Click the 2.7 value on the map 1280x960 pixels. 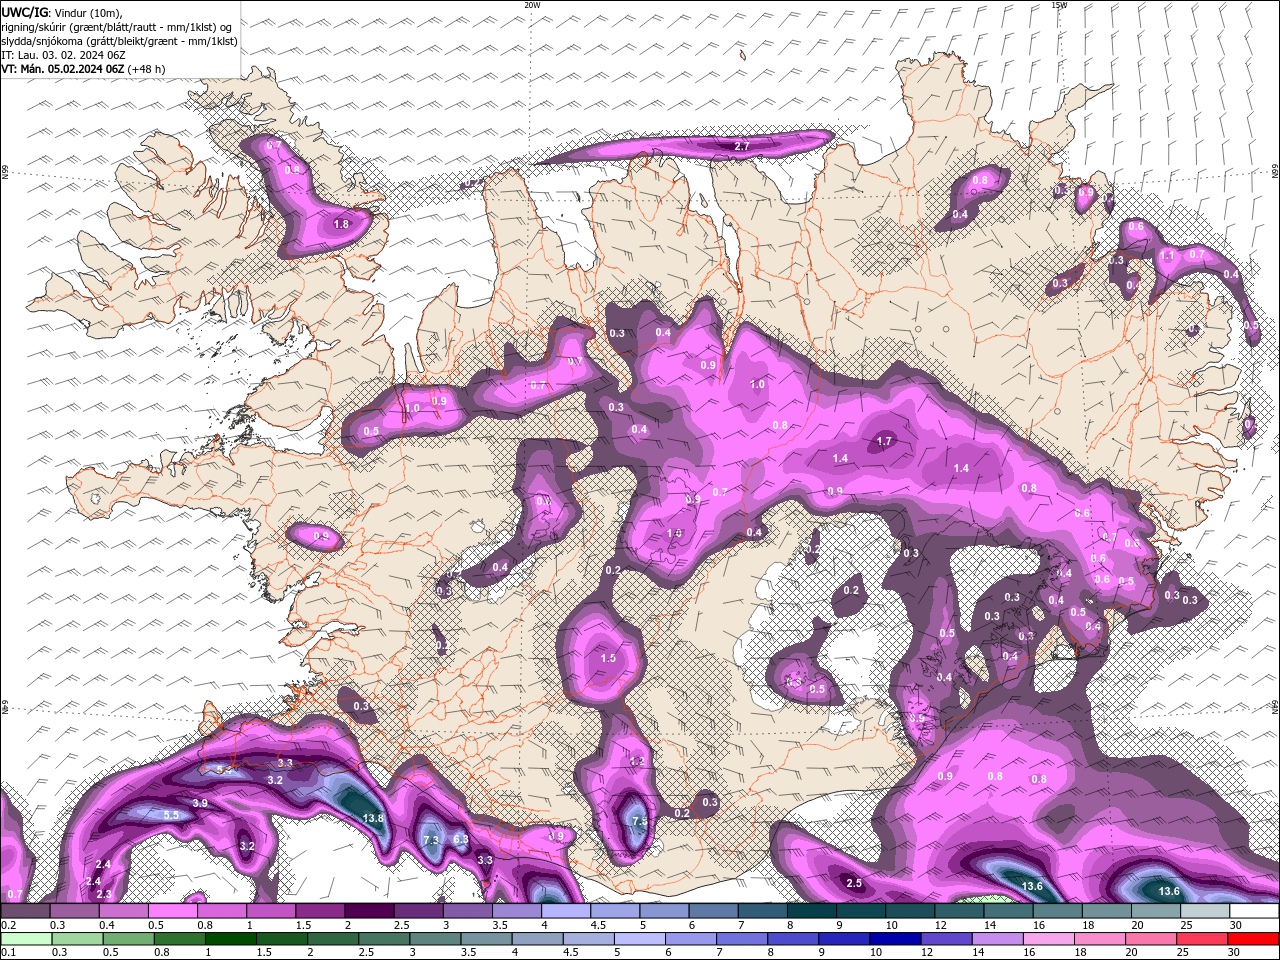pyautogui.click(x=742, y=146)
